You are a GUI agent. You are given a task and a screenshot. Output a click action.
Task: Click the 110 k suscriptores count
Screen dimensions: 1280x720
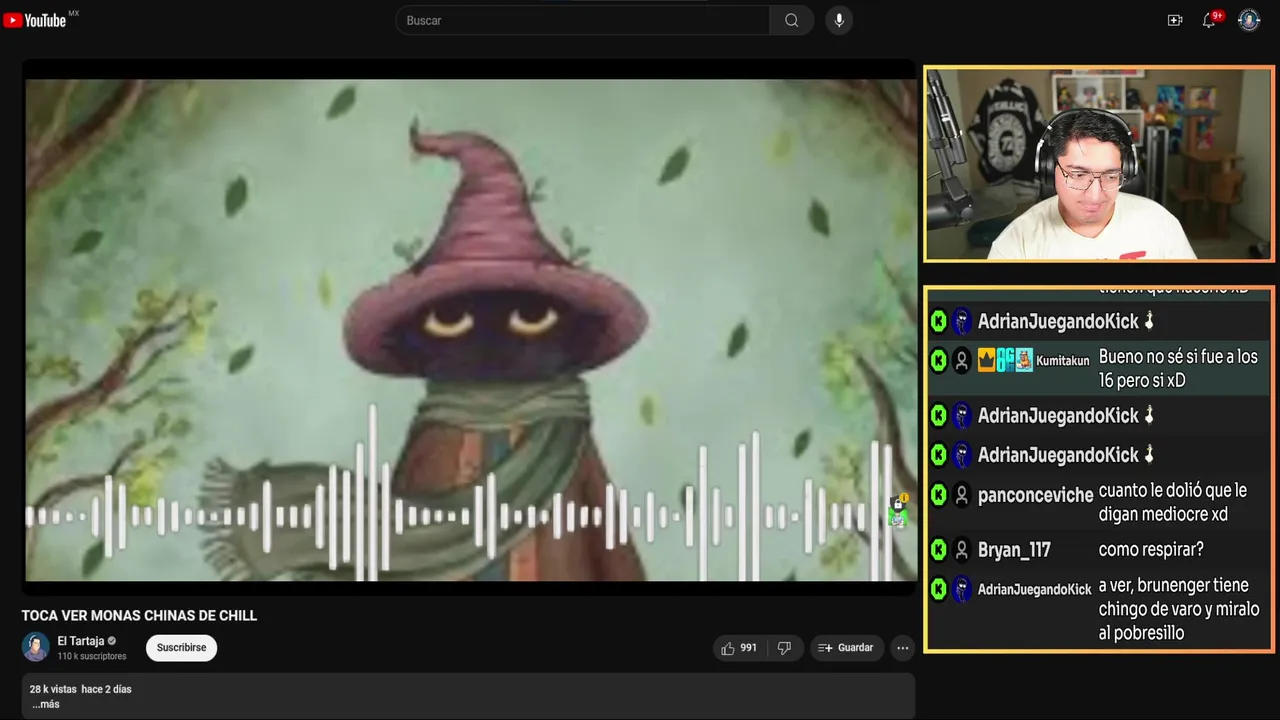[92, 656]
